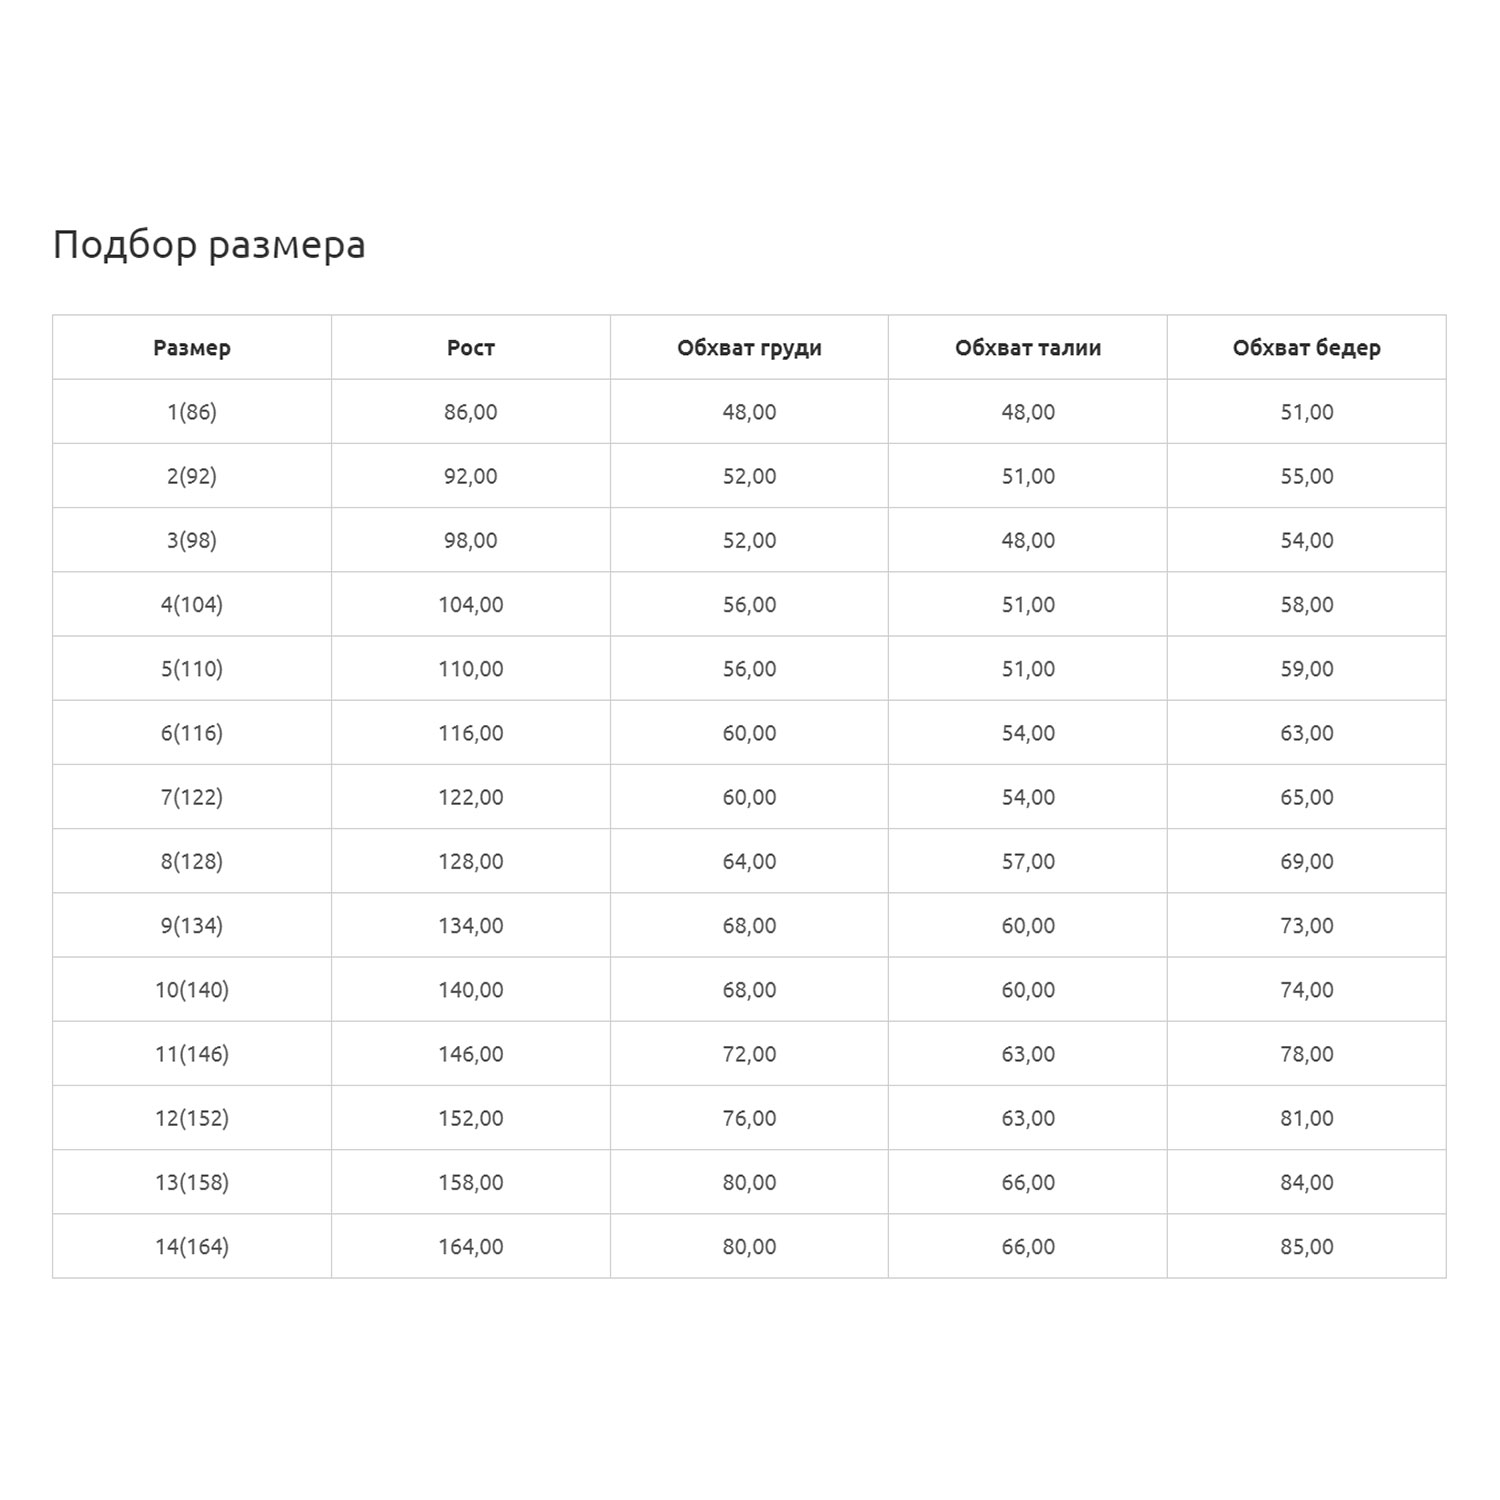Select the size cell 10(140)
1500x1500 pixels.
192,990
